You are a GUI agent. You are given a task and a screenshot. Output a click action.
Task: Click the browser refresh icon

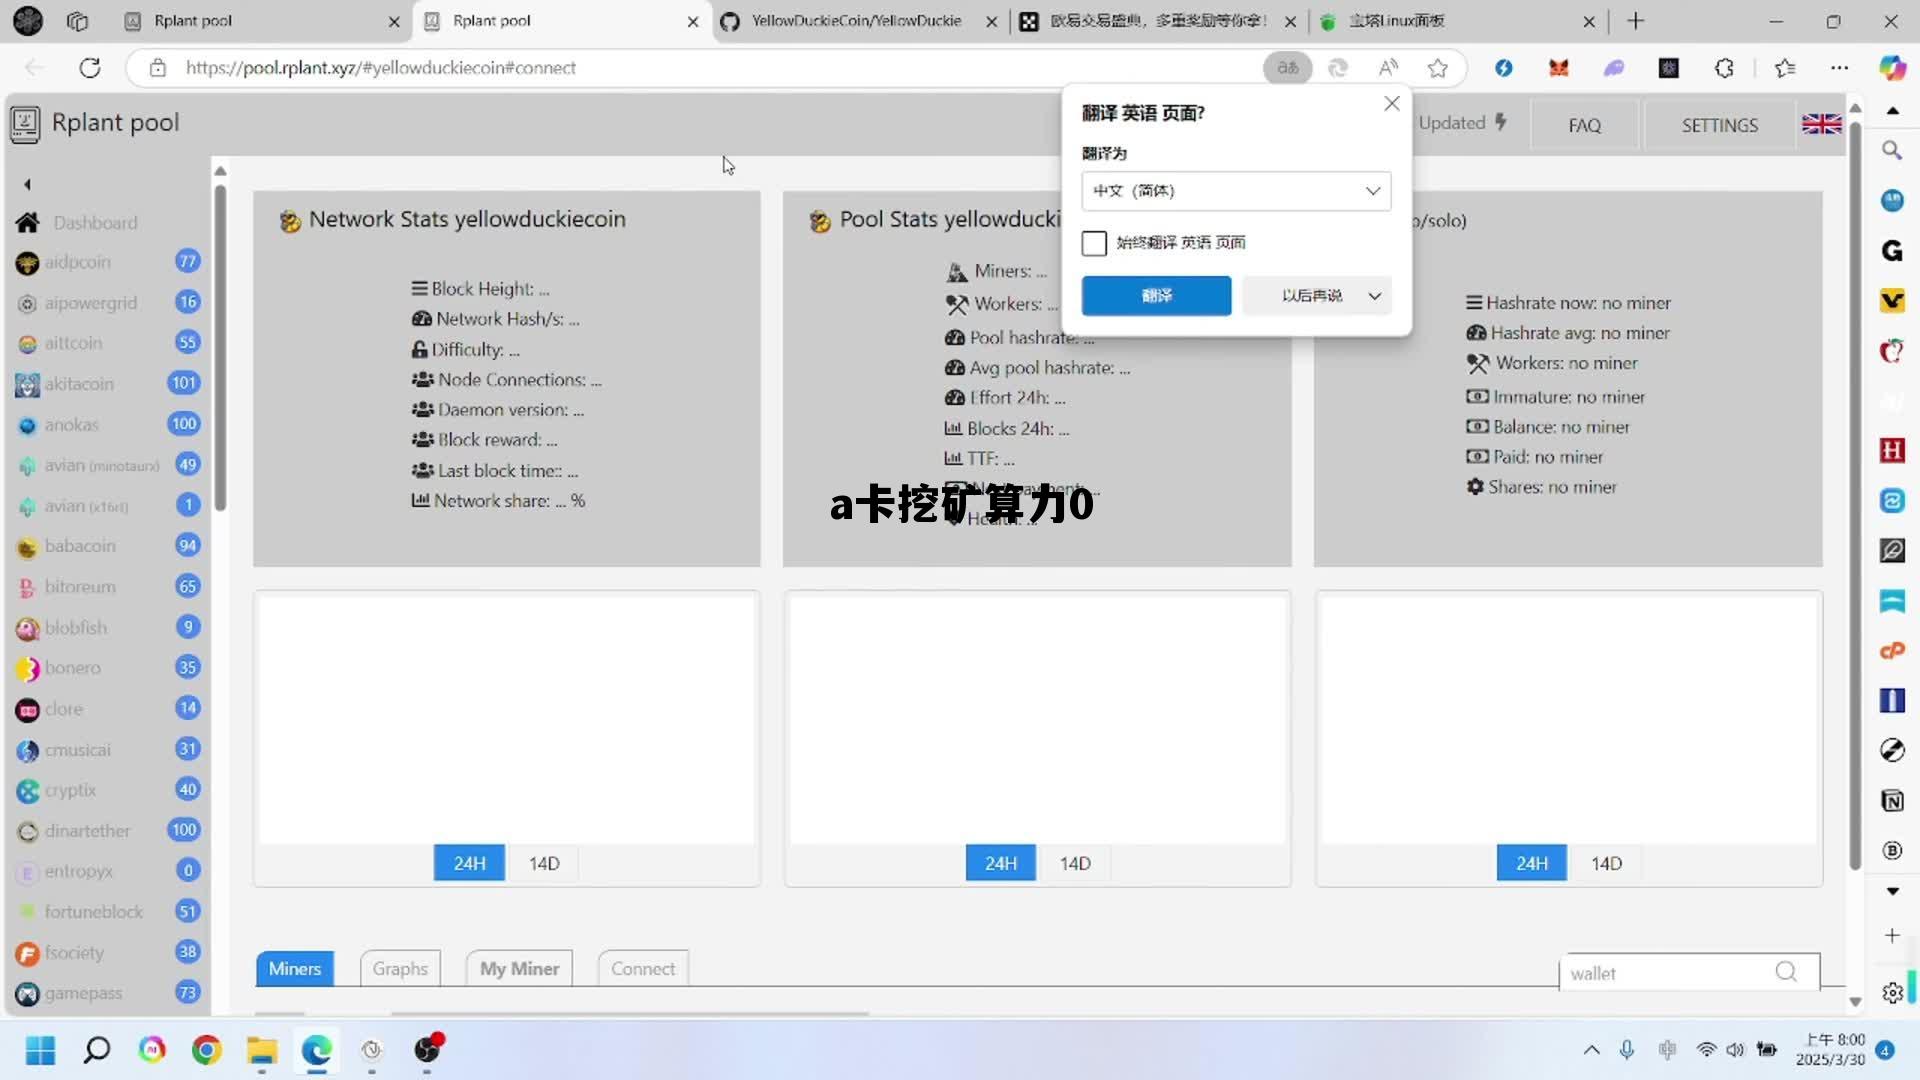click(90, 68)
